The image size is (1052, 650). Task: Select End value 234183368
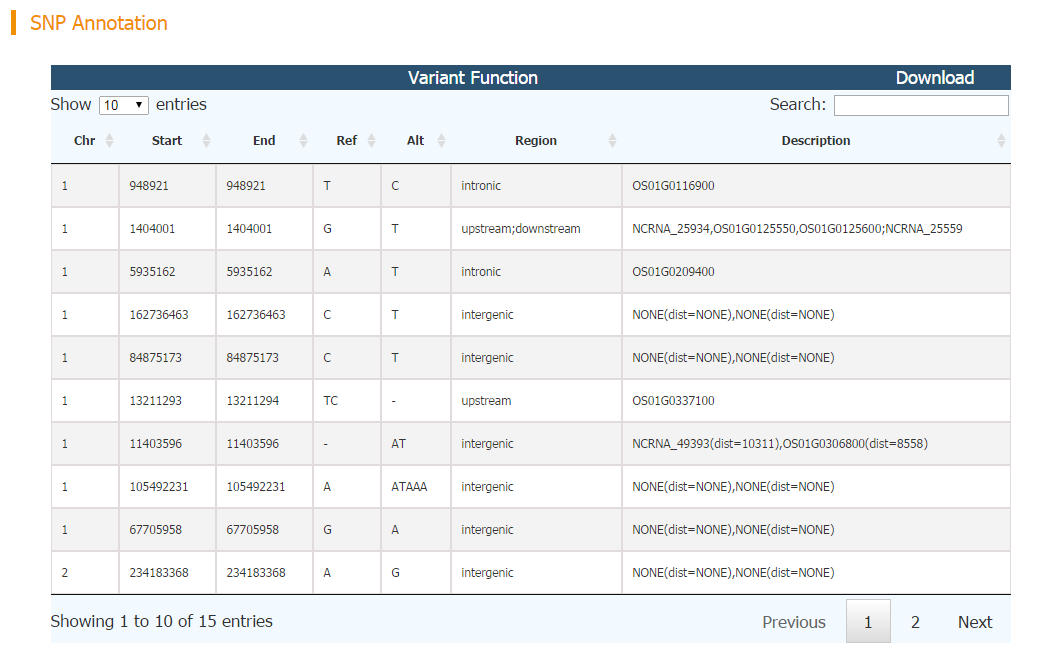click(x=256, y=572)
